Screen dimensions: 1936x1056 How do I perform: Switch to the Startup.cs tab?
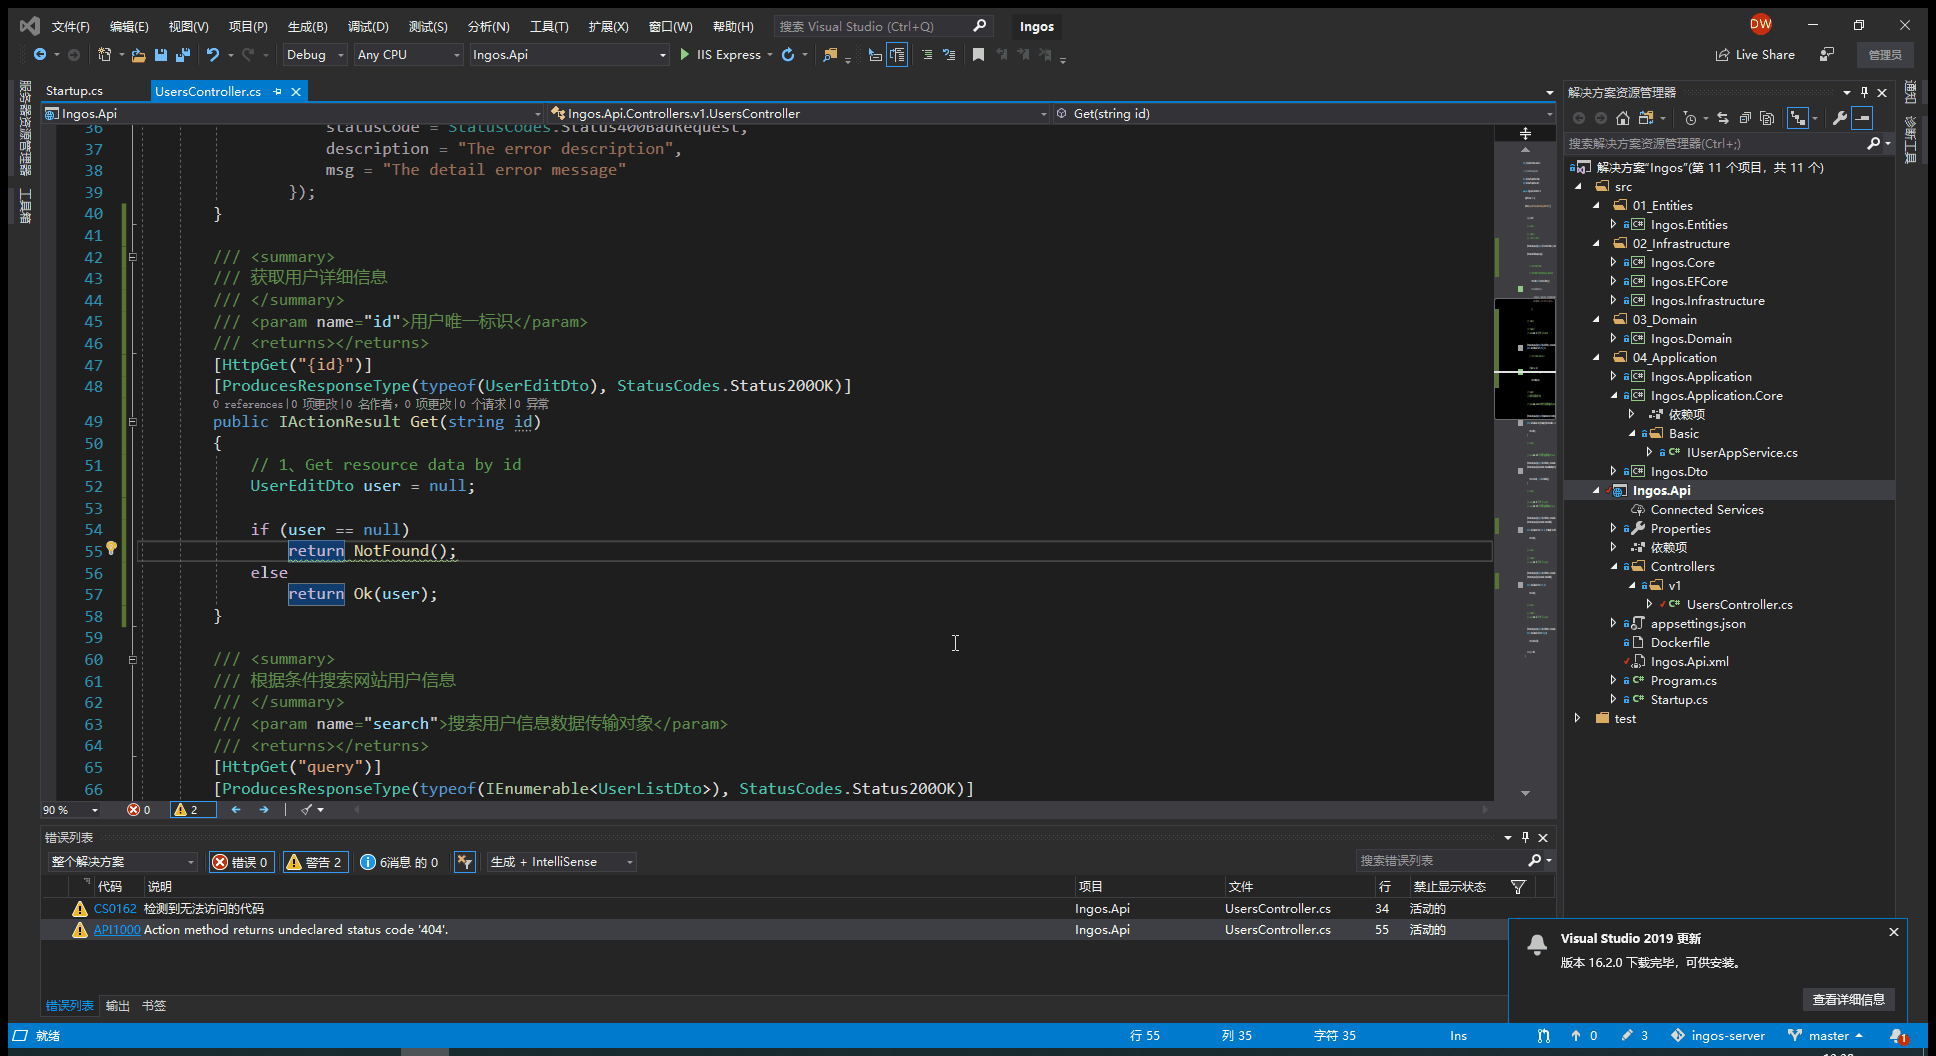73,90
